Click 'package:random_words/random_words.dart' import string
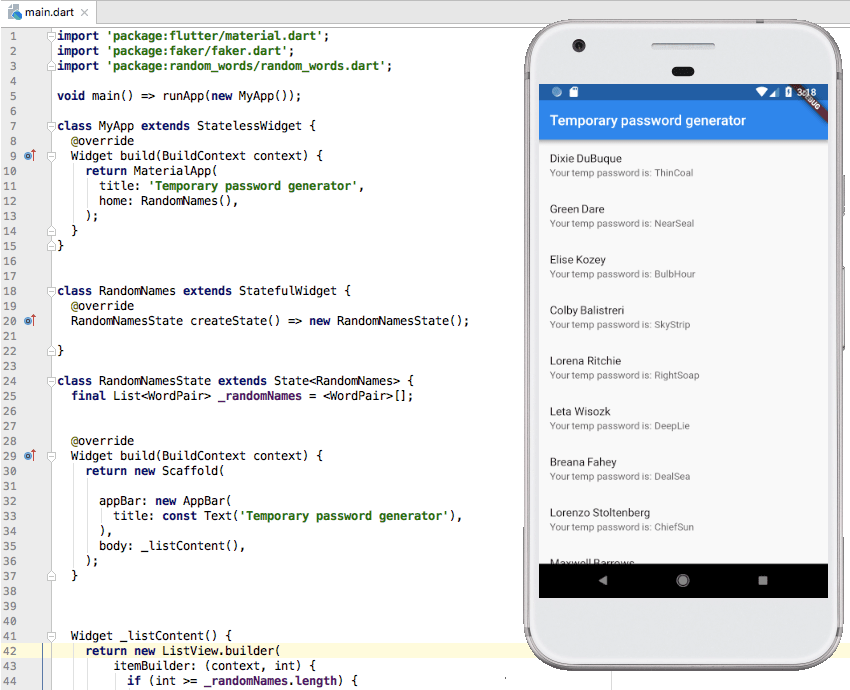This screenshot has width=850, height=690. (x=246, y=66)
